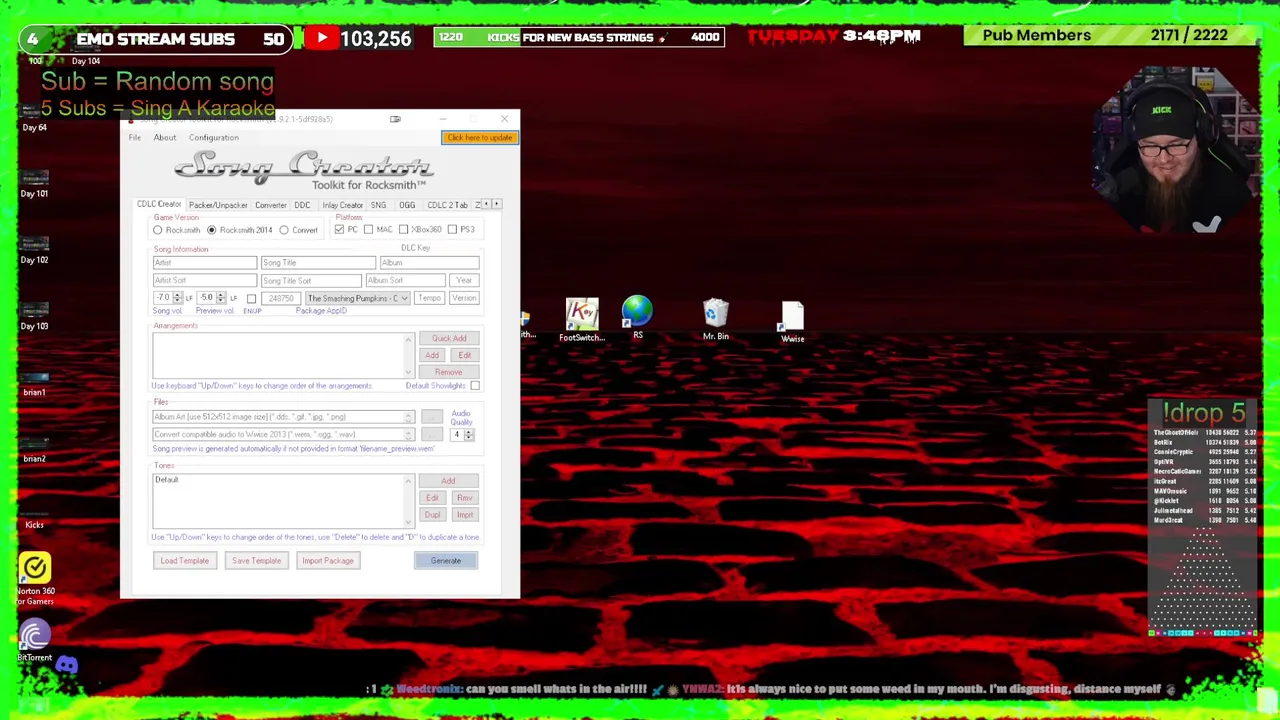The width and height of the screenshot is (1280, 720).
Task: Click the Rmv tone button
Action: point(465,498)
